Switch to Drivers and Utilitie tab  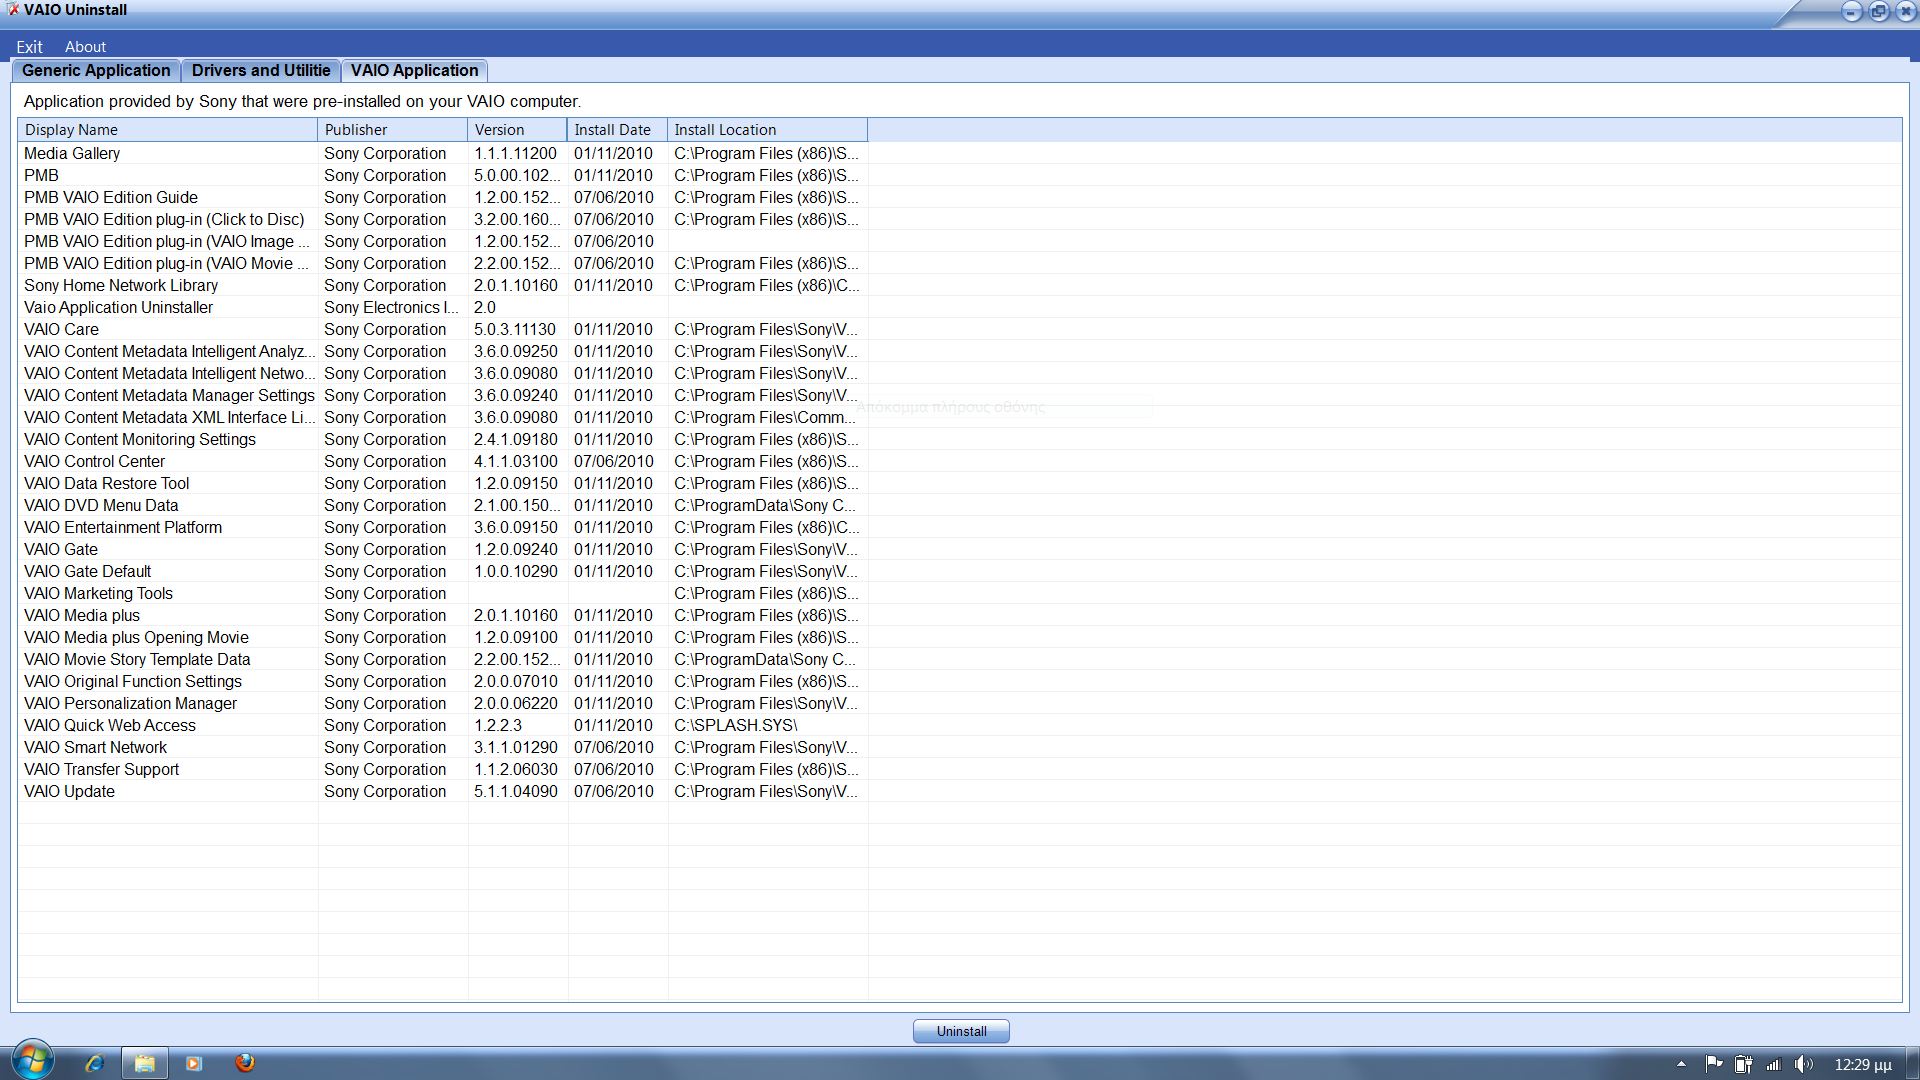pyautogui.click(x=261, y=70)
